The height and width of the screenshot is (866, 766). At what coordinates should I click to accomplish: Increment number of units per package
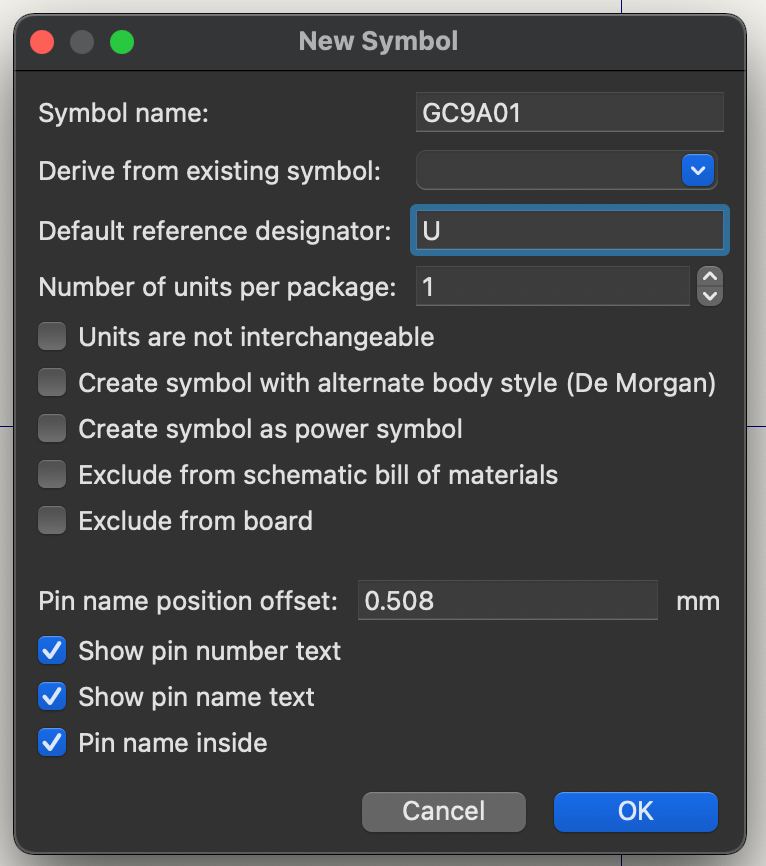710,277
